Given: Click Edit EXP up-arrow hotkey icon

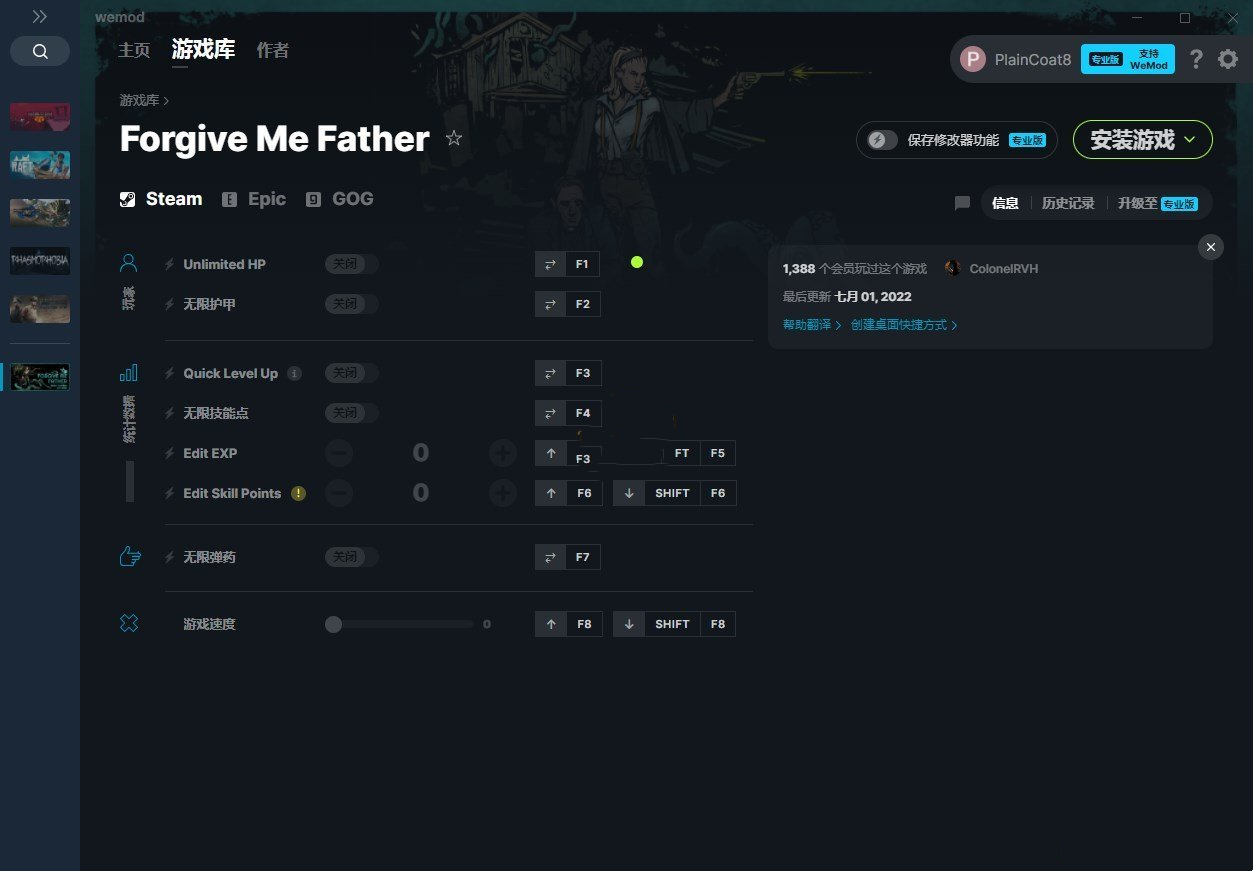Looking at the screenshot, I should [x=551, y=453].
